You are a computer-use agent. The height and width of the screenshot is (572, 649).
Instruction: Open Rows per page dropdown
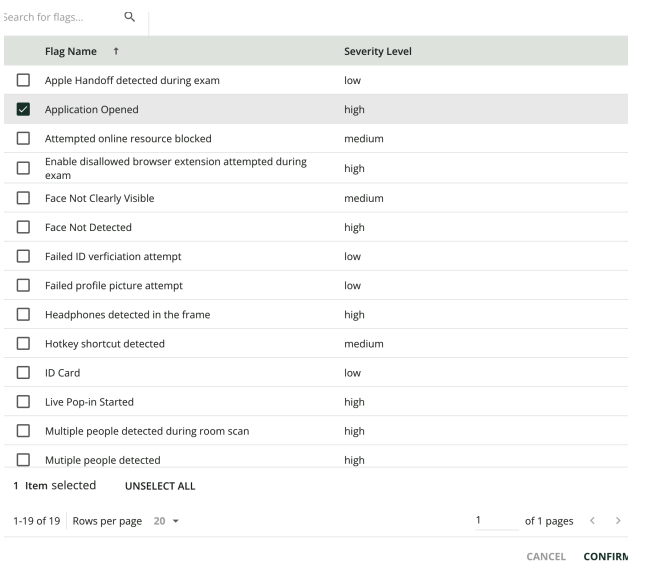(x=166, y=521)
